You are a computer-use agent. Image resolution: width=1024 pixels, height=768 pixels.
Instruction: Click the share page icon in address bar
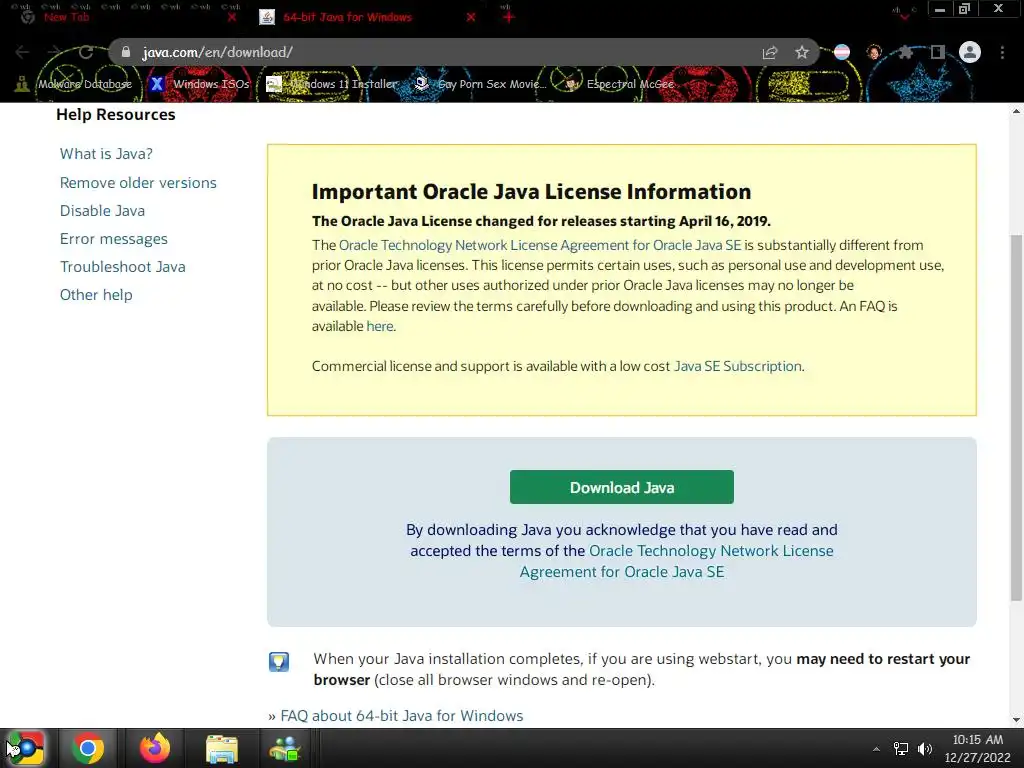point(770,52)
